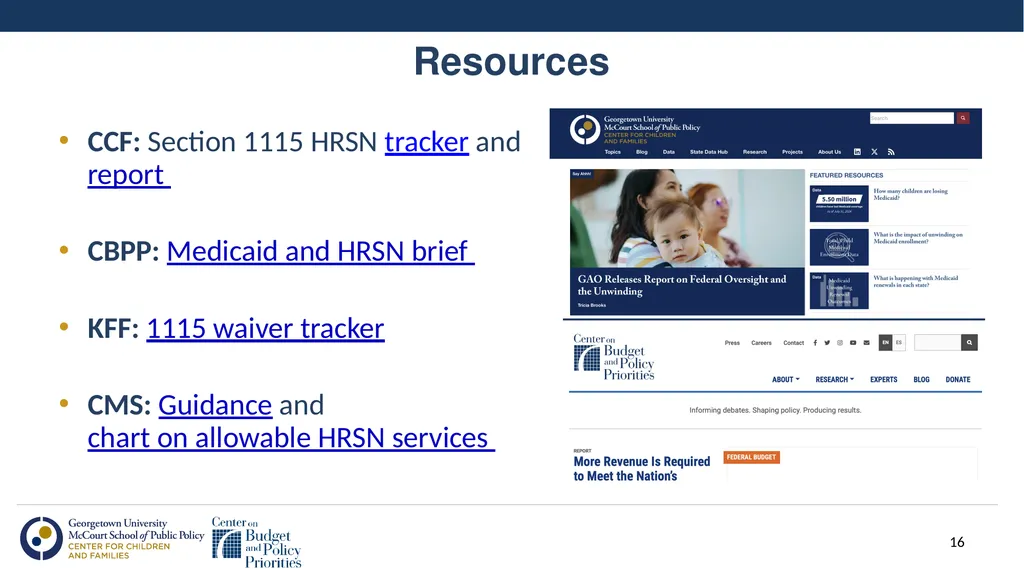Screen dimensions: 1024x575
Task: Click the Georgetown CCF logo in slide footer
Action: tap(112, 538)
